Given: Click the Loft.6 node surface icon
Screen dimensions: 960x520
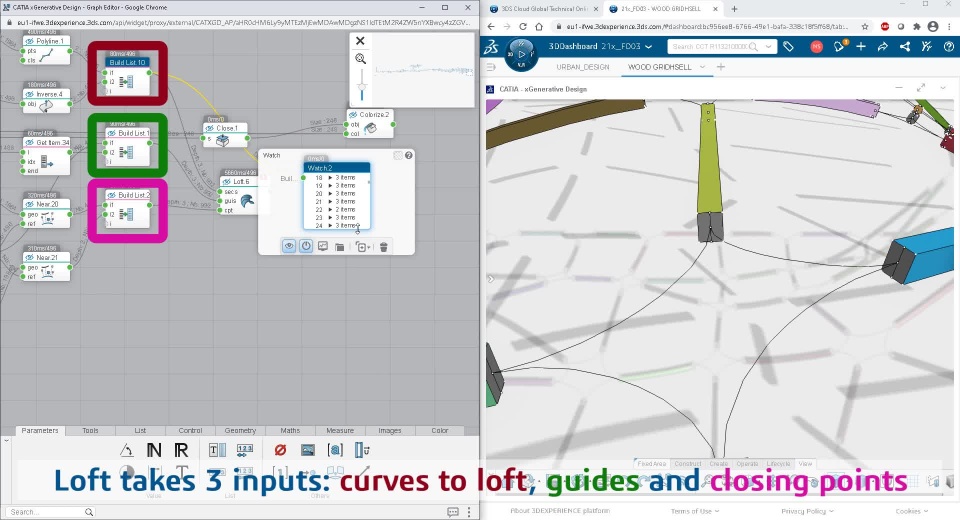Looking at the screenshot, I should 247,200.
